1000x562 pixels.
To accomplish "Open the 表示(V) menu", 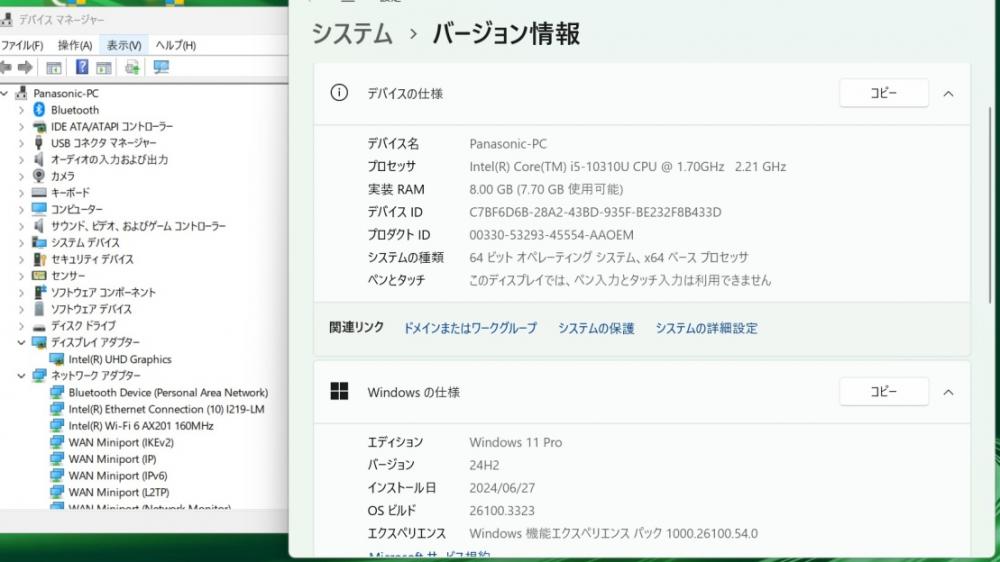I will click(124, 45).
